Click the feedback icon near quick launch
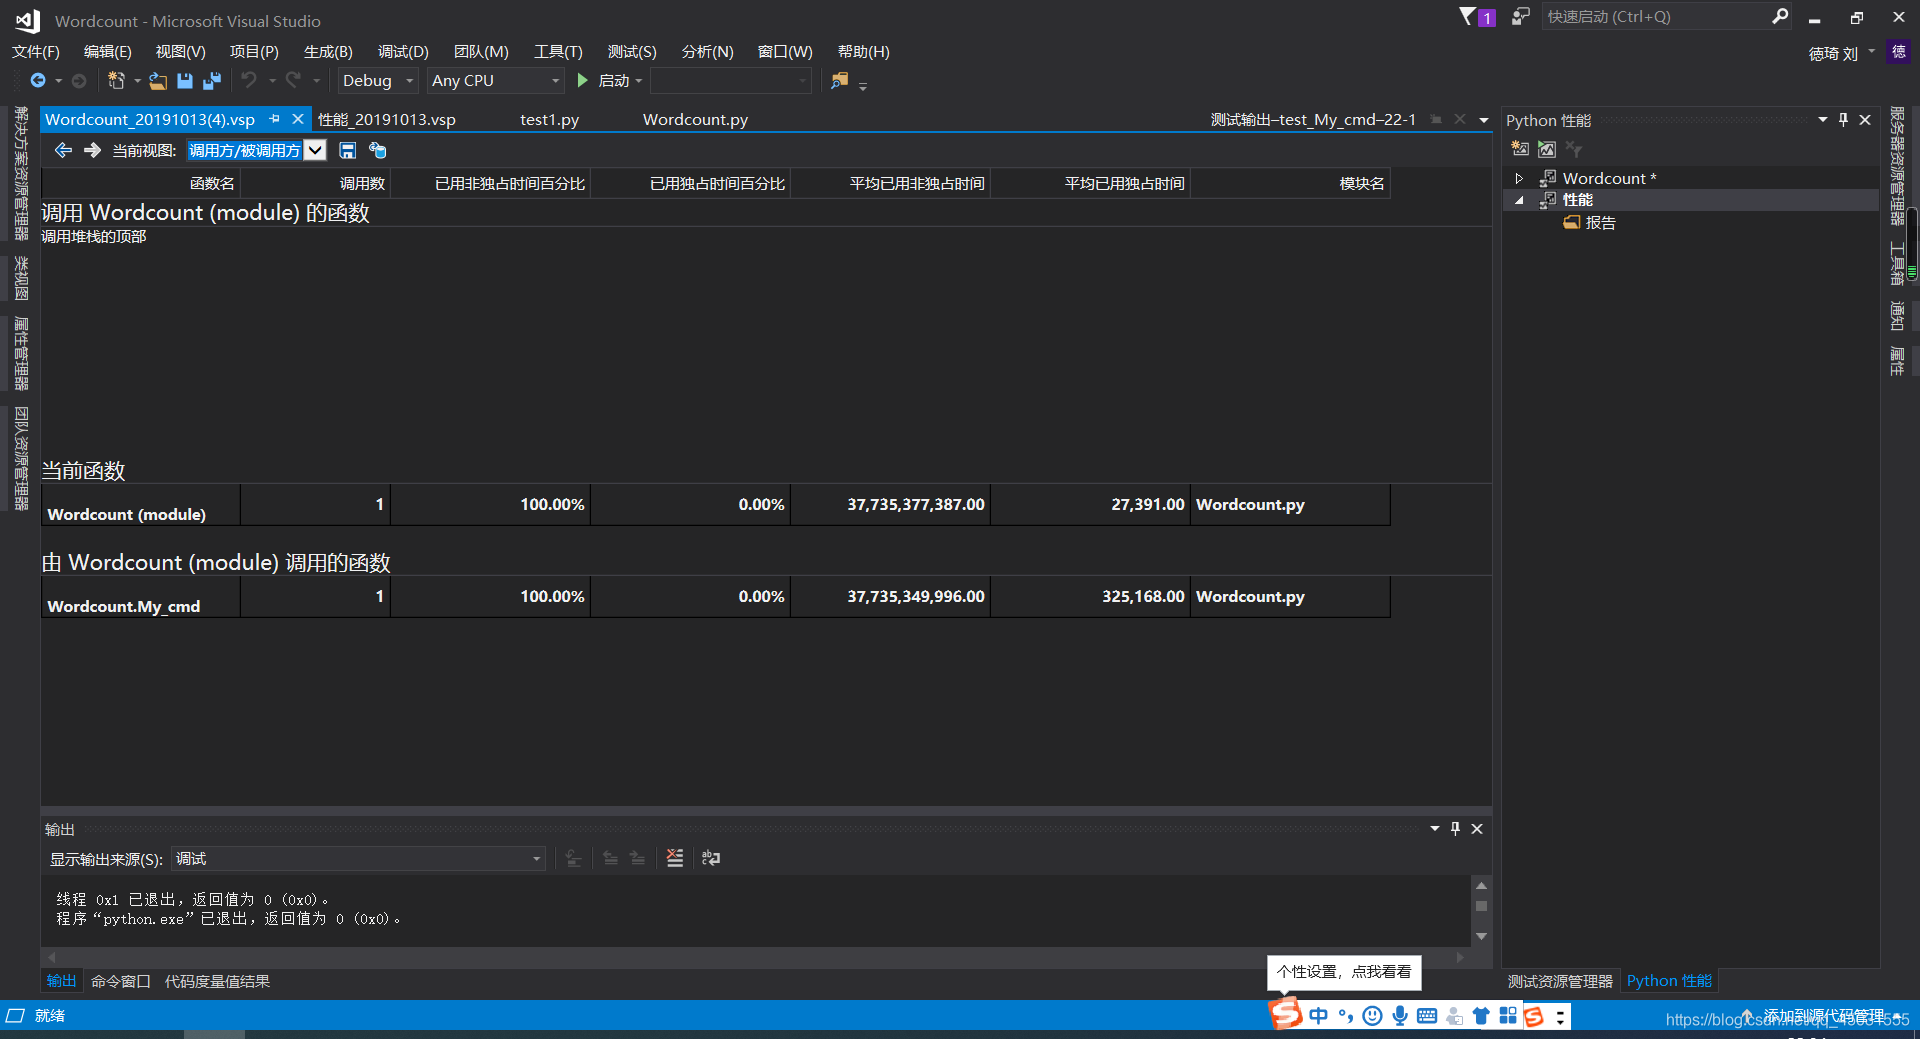 pyautogui.click(x=1521, y=16)
